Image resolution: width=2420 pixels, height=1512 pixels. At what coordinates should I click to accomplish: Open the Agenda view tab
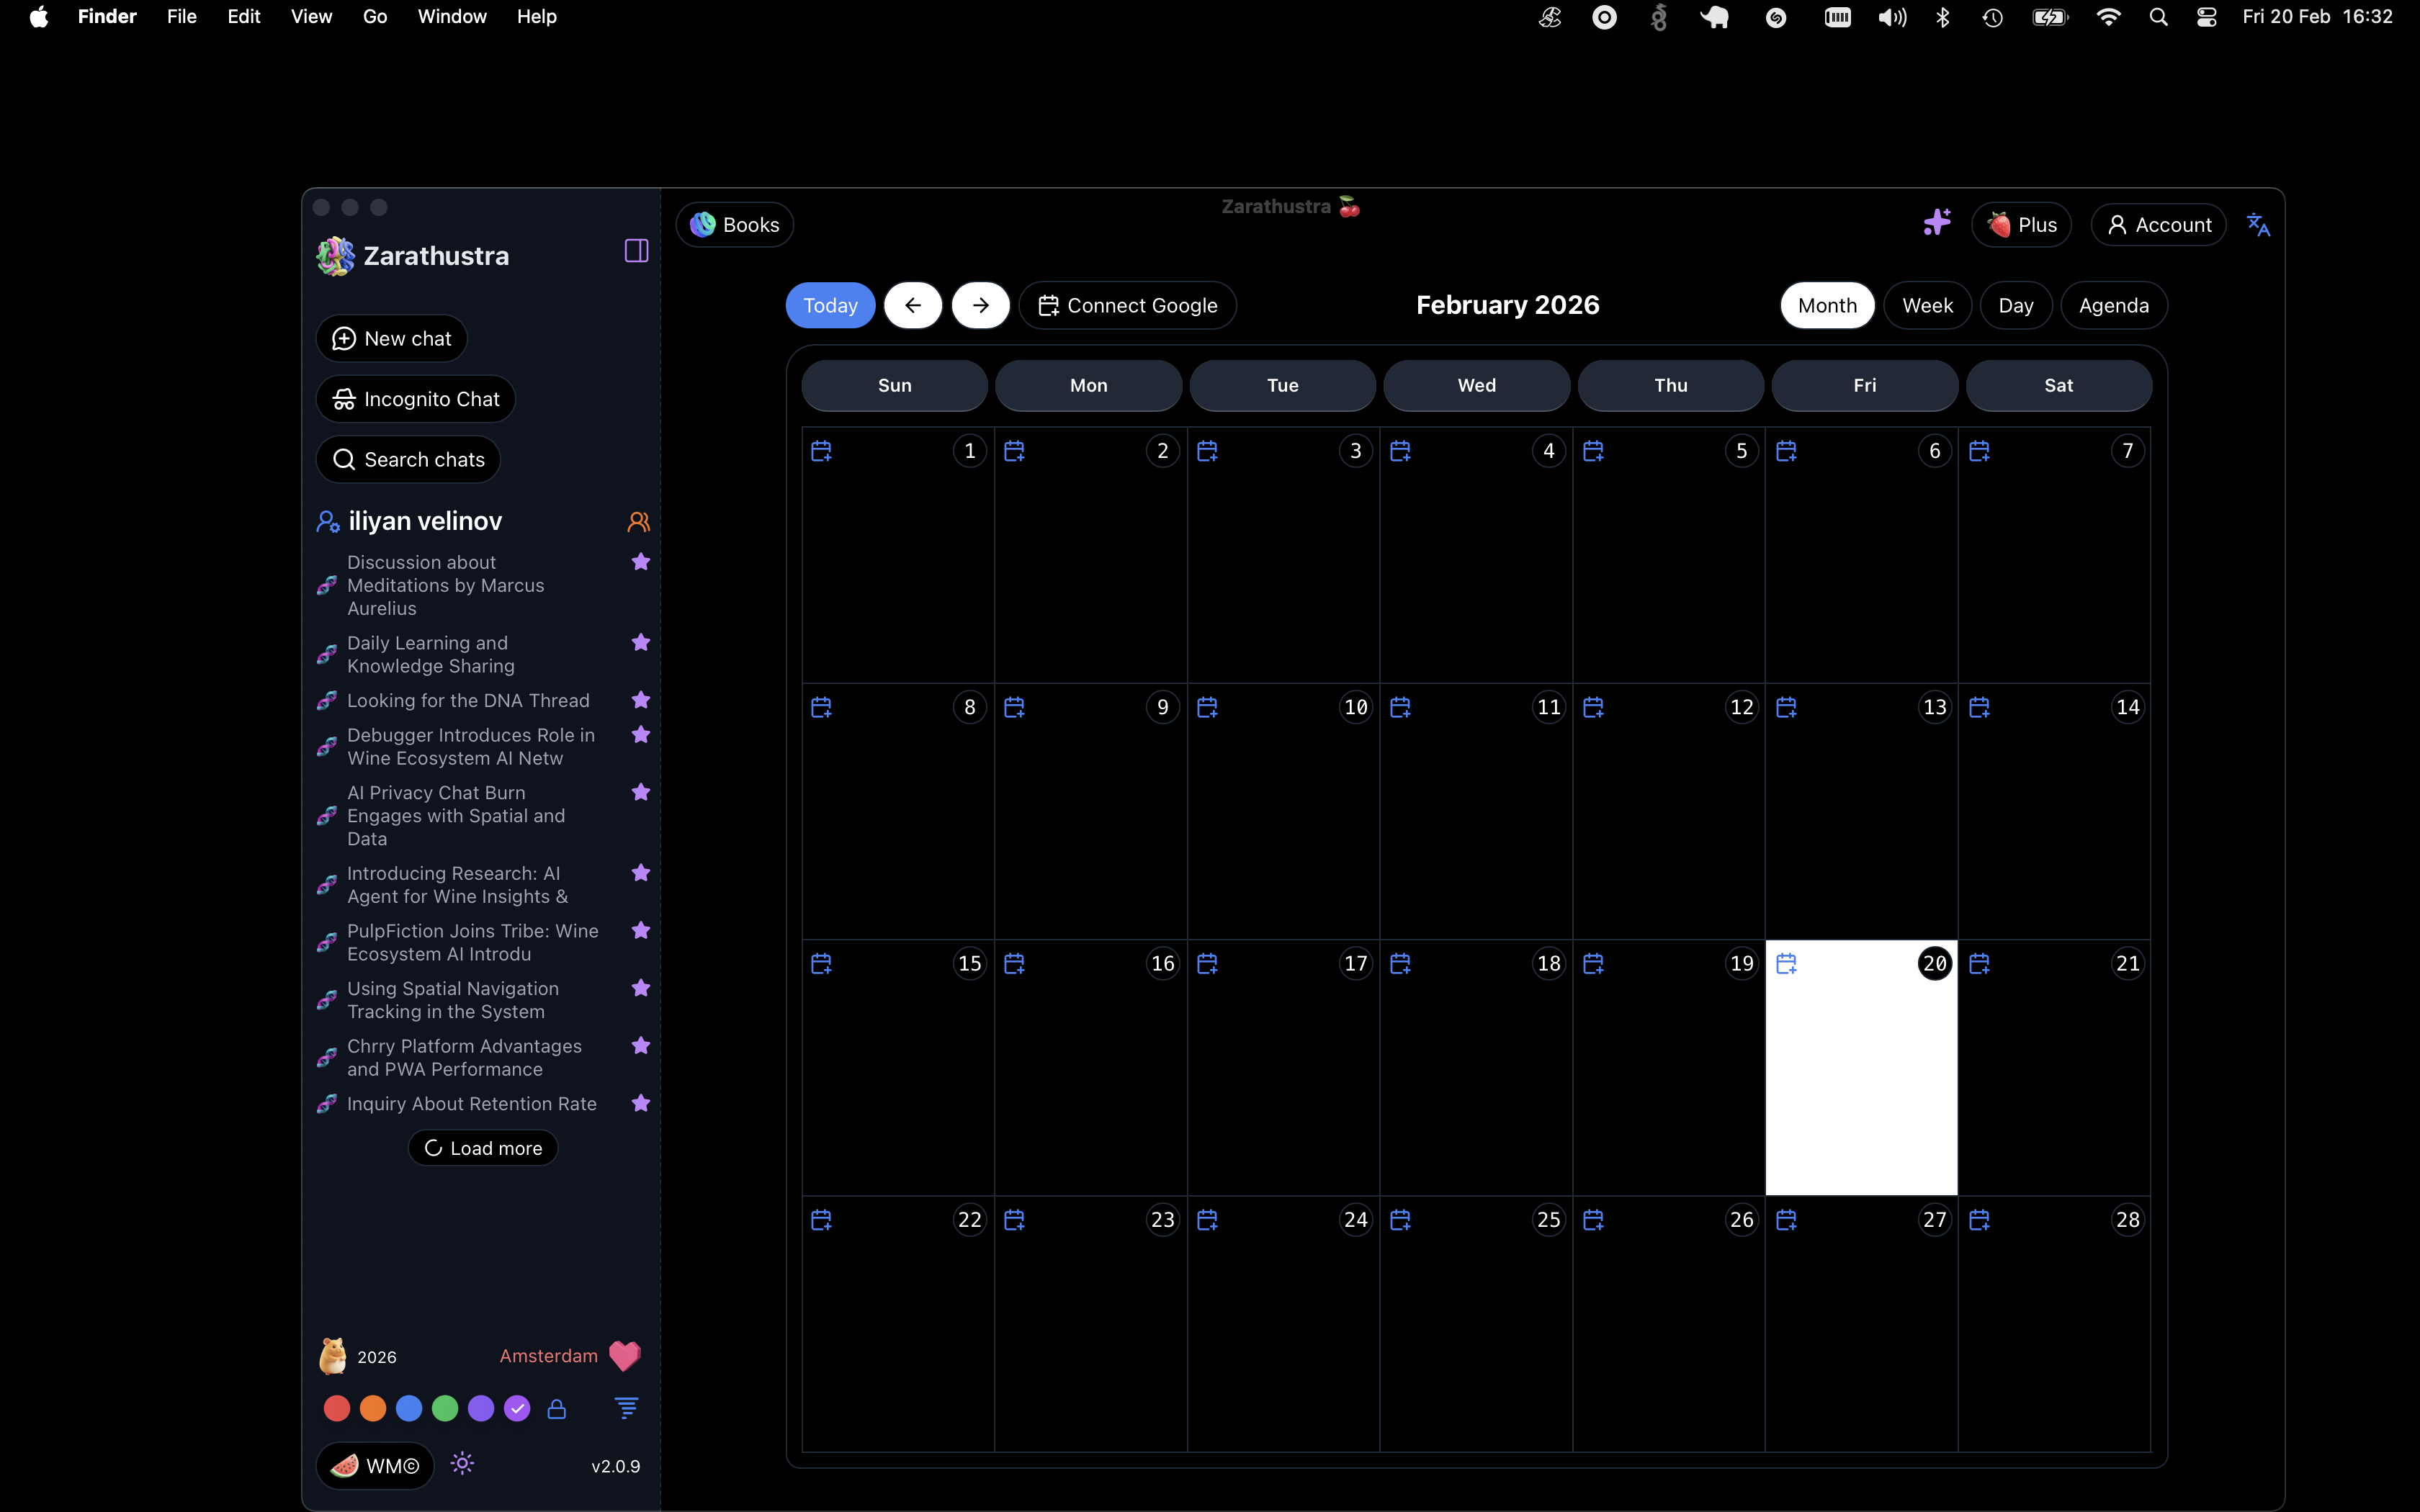tap(2113, 306)
